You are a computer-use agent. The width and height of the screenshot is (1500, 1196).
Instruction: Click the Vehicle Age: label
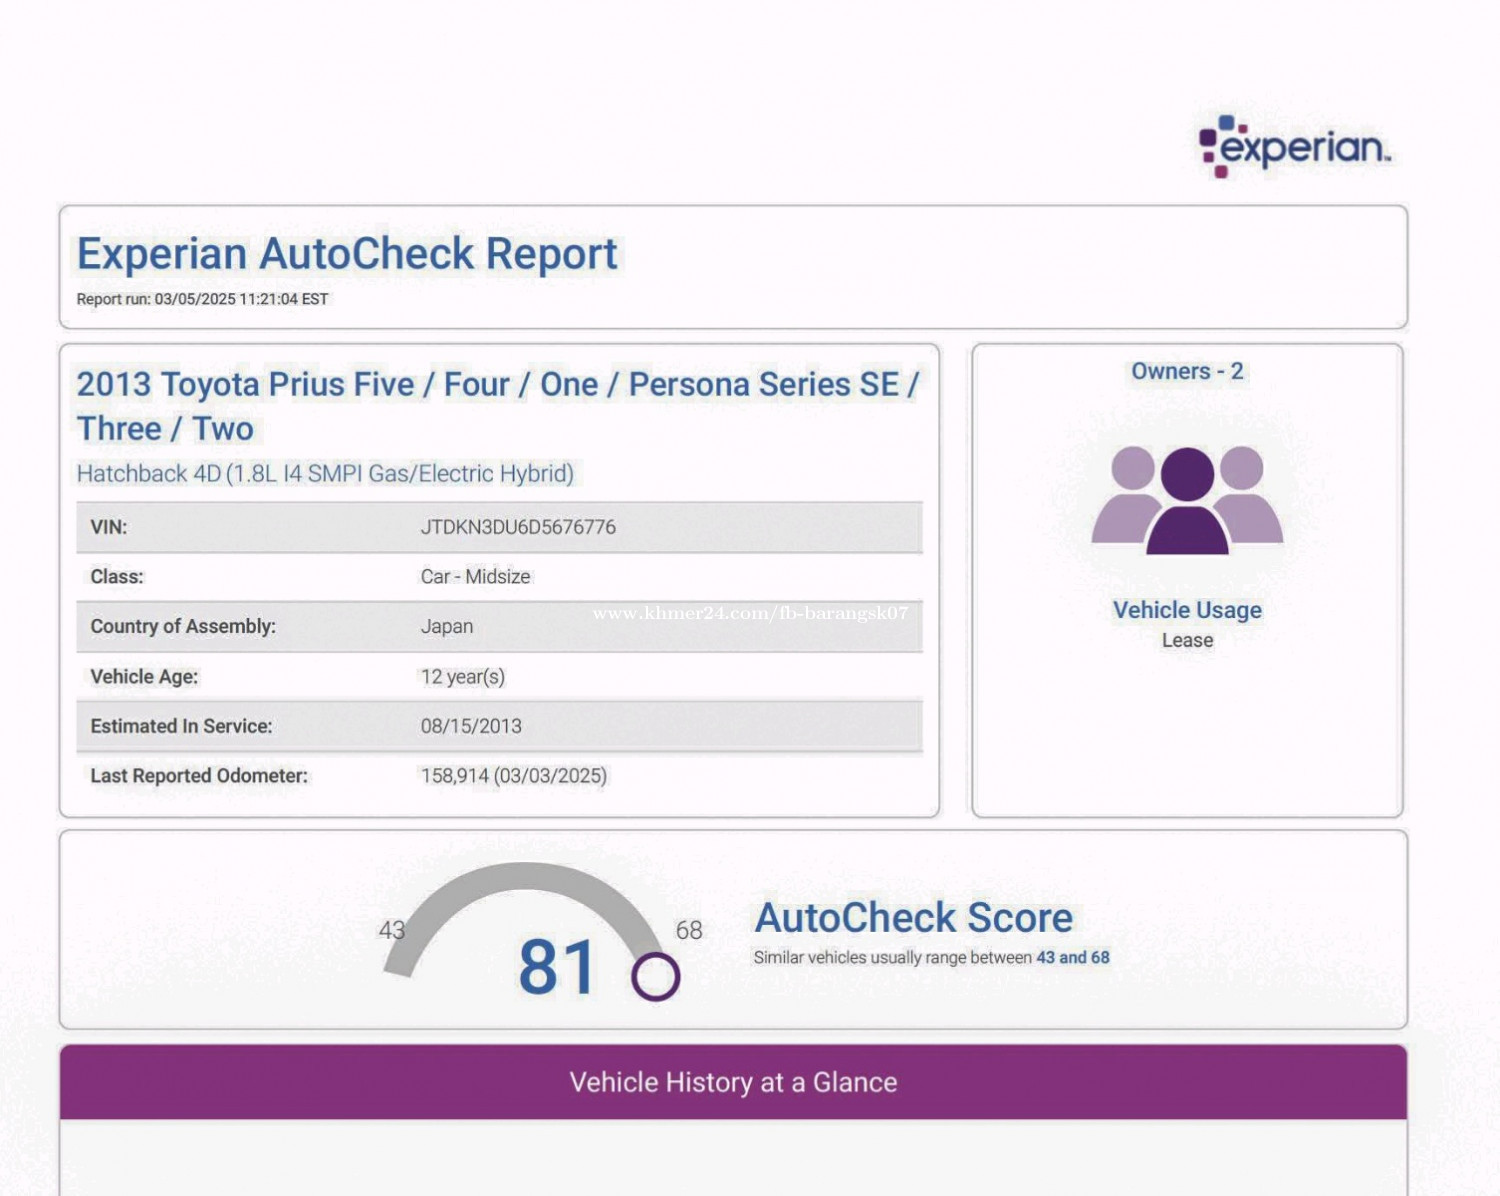[x=144, y=677]
